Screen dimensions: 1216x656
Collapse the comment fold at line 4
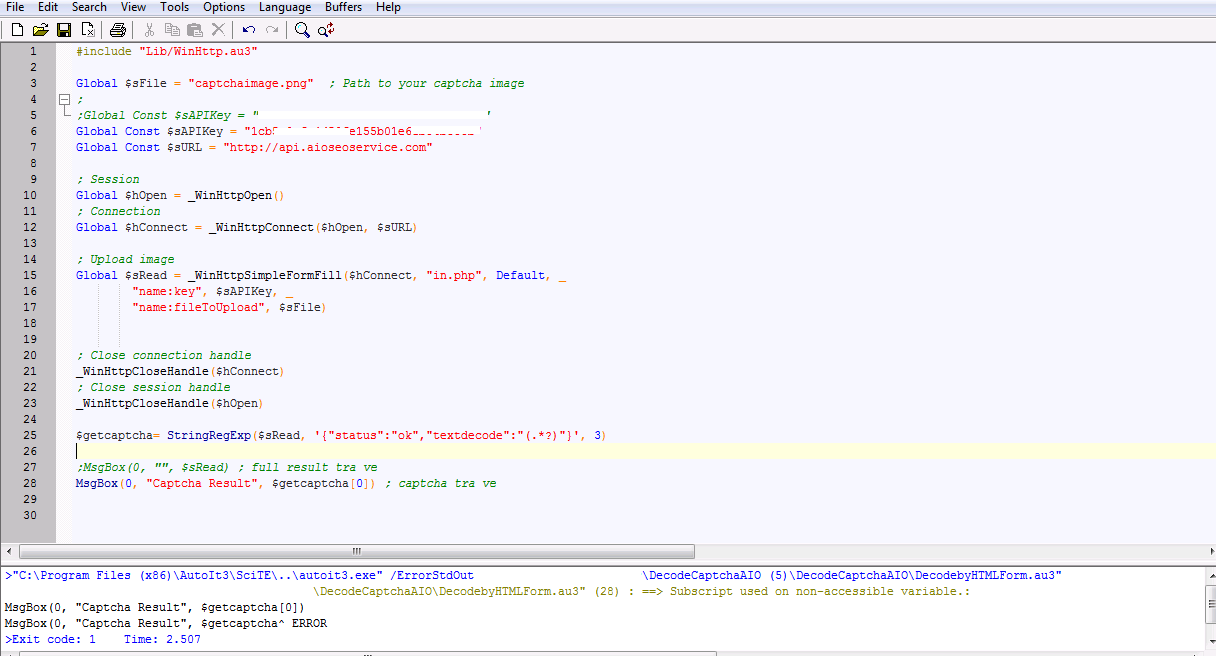pos(64,99)
